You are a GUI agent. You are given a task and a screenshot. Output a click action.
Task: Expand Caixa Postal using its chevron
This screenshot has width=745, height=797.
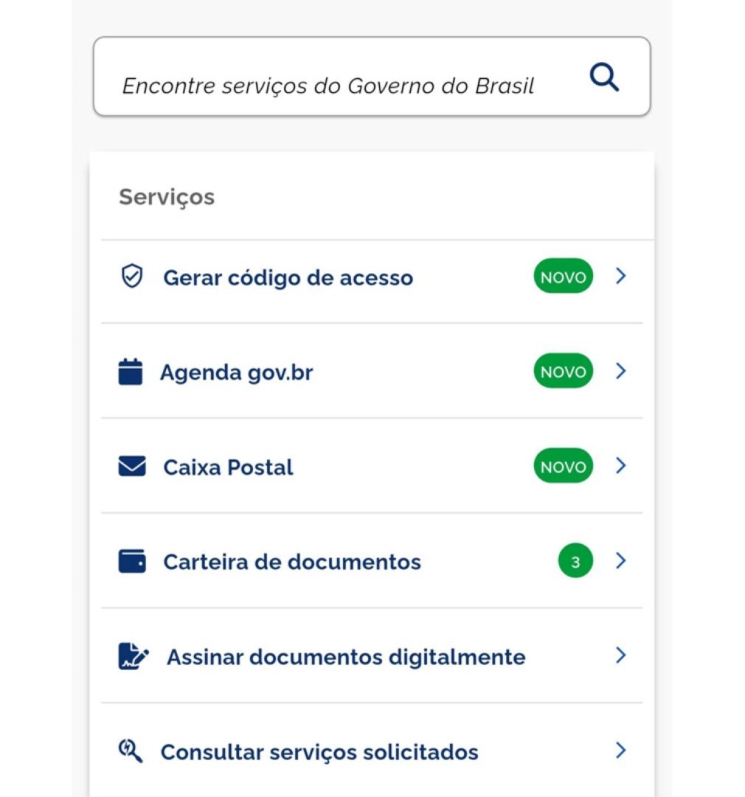click(621, 466)
